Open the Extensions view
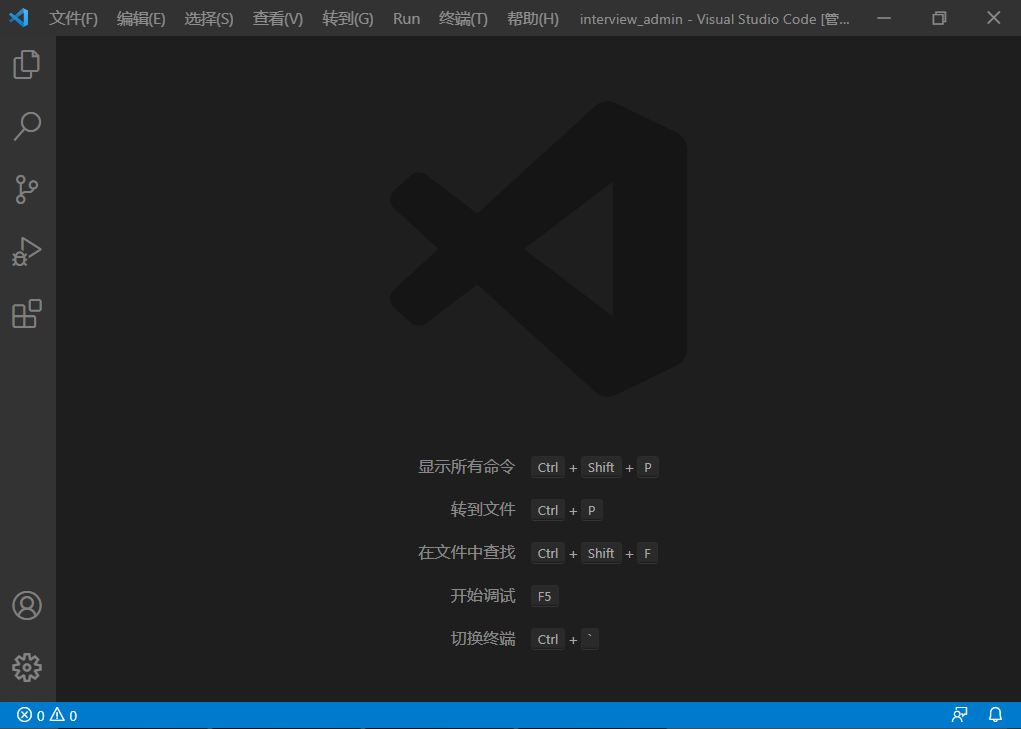 click(x=27, y=314)
